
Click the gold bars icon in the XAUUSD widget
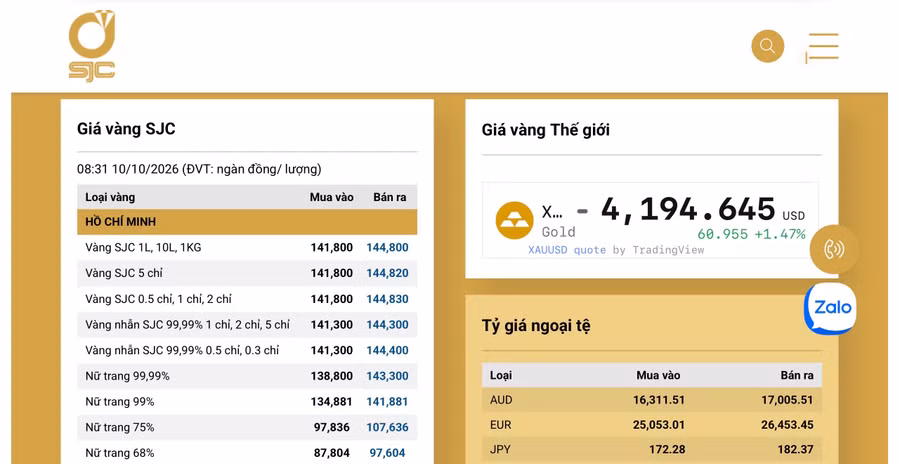coord(514,221)
